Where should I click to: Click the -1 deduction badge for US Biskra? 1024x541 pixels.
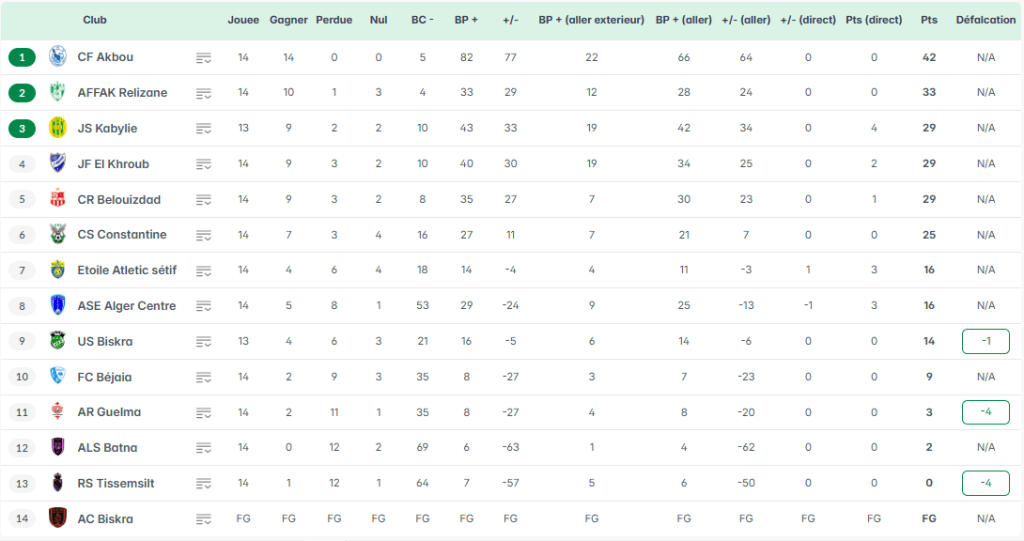coord(985,341)
